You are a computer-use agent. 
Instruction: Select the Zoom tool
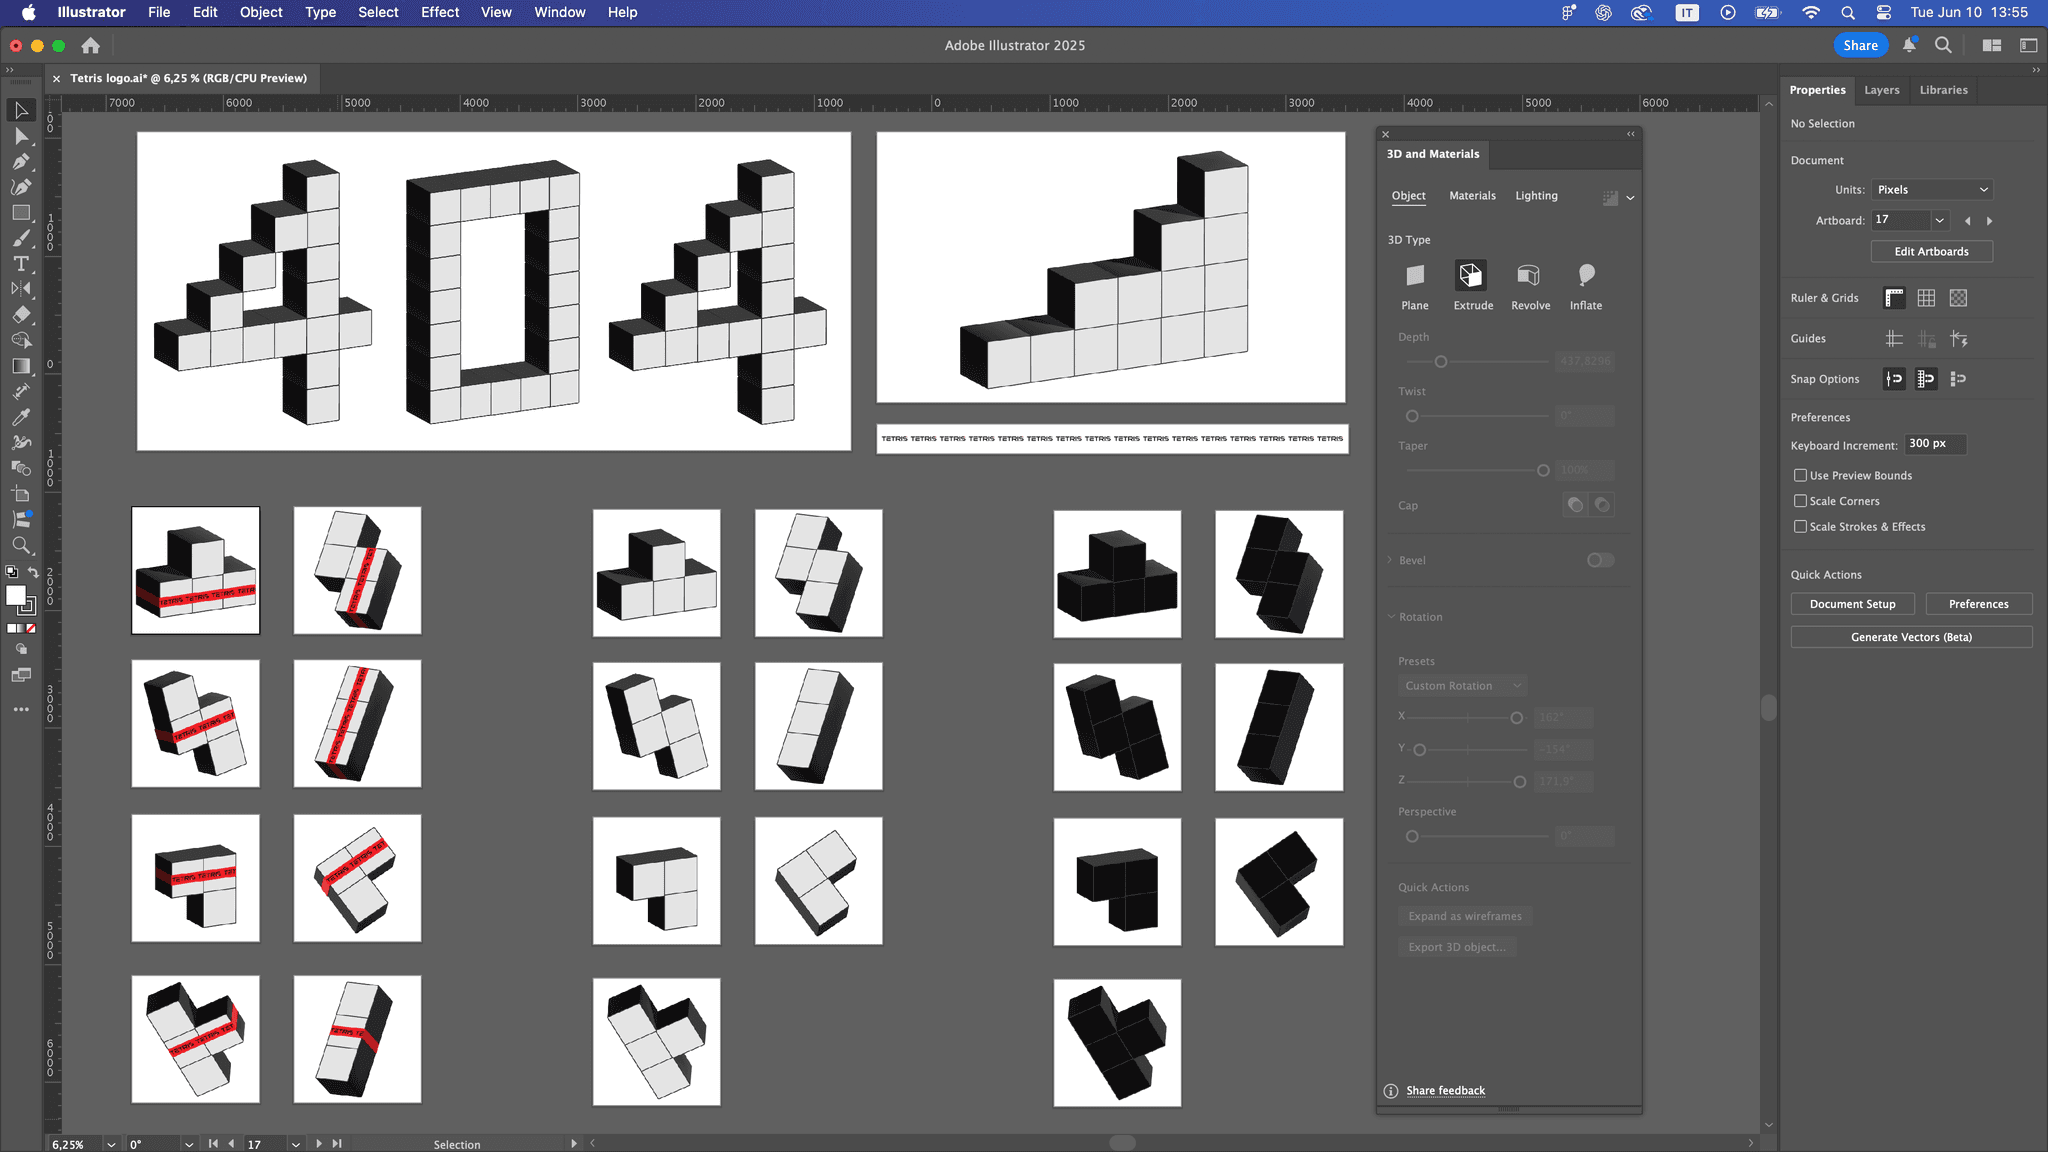tap(21, 546)
